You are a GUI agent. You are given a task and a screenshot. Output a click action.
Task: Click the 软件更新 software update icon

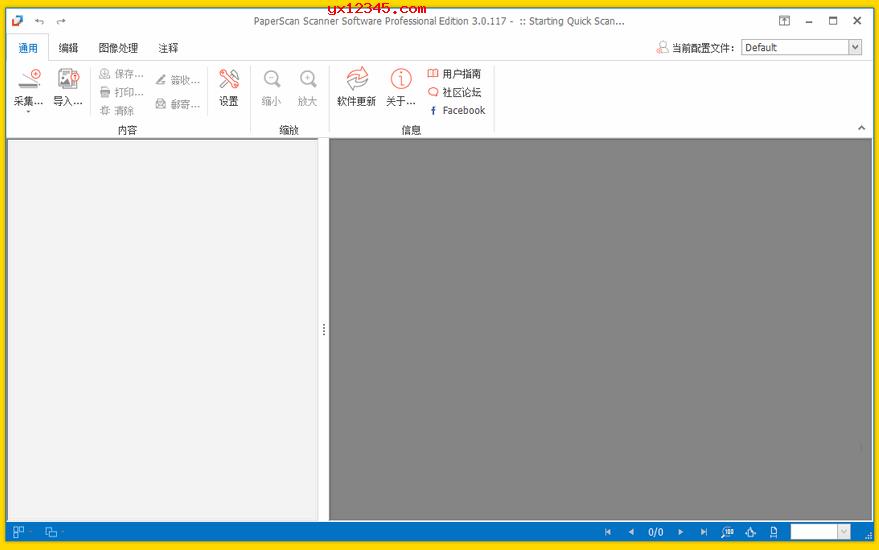pyautogui.click(x=357, y=79)
